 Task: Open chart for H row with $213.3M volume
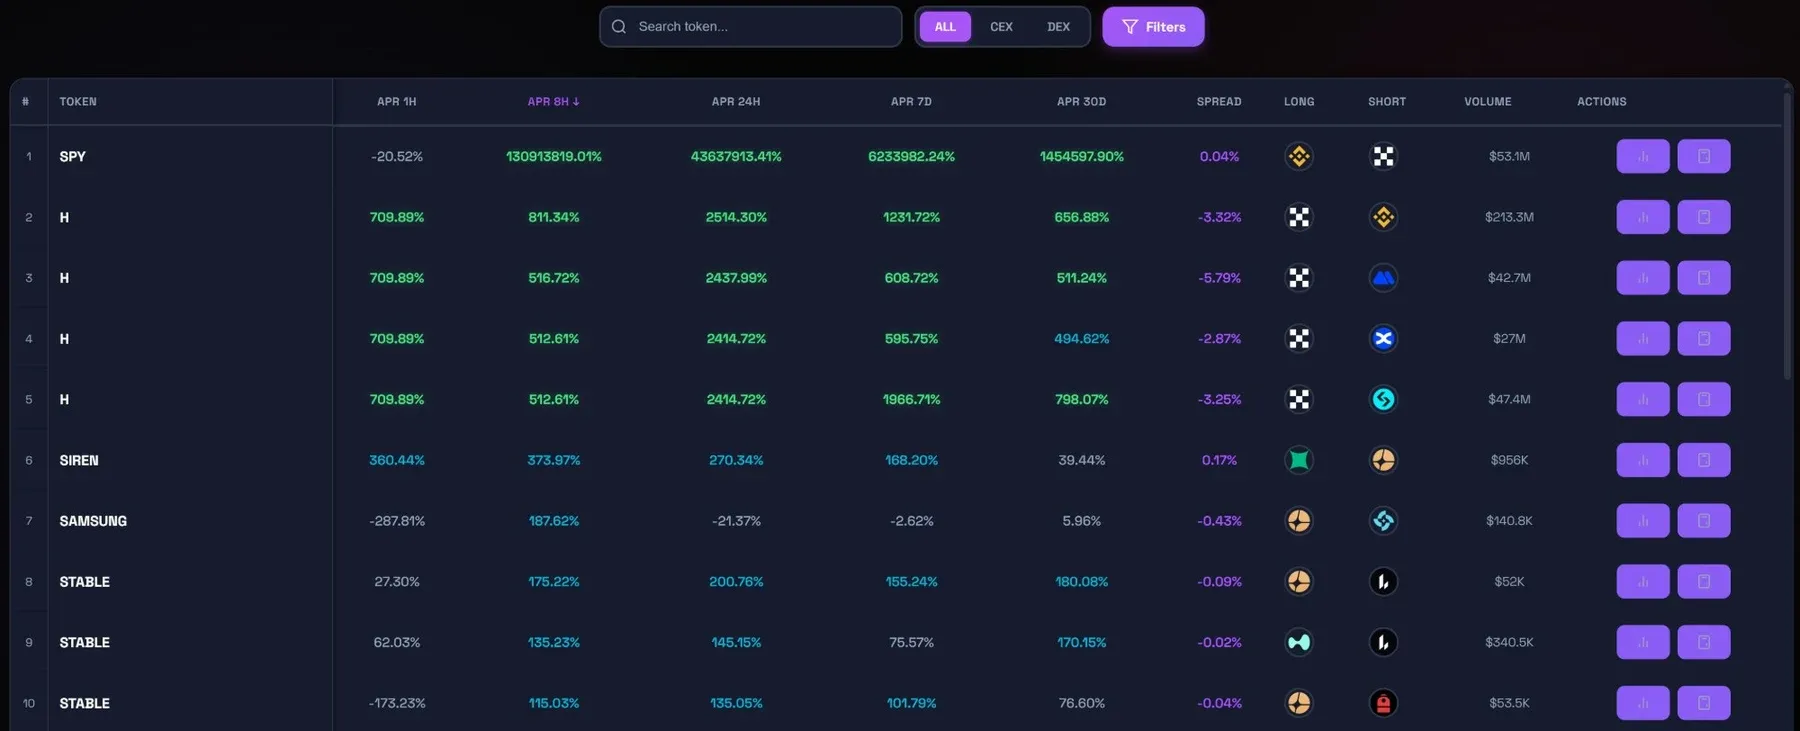click(1642, 217)
